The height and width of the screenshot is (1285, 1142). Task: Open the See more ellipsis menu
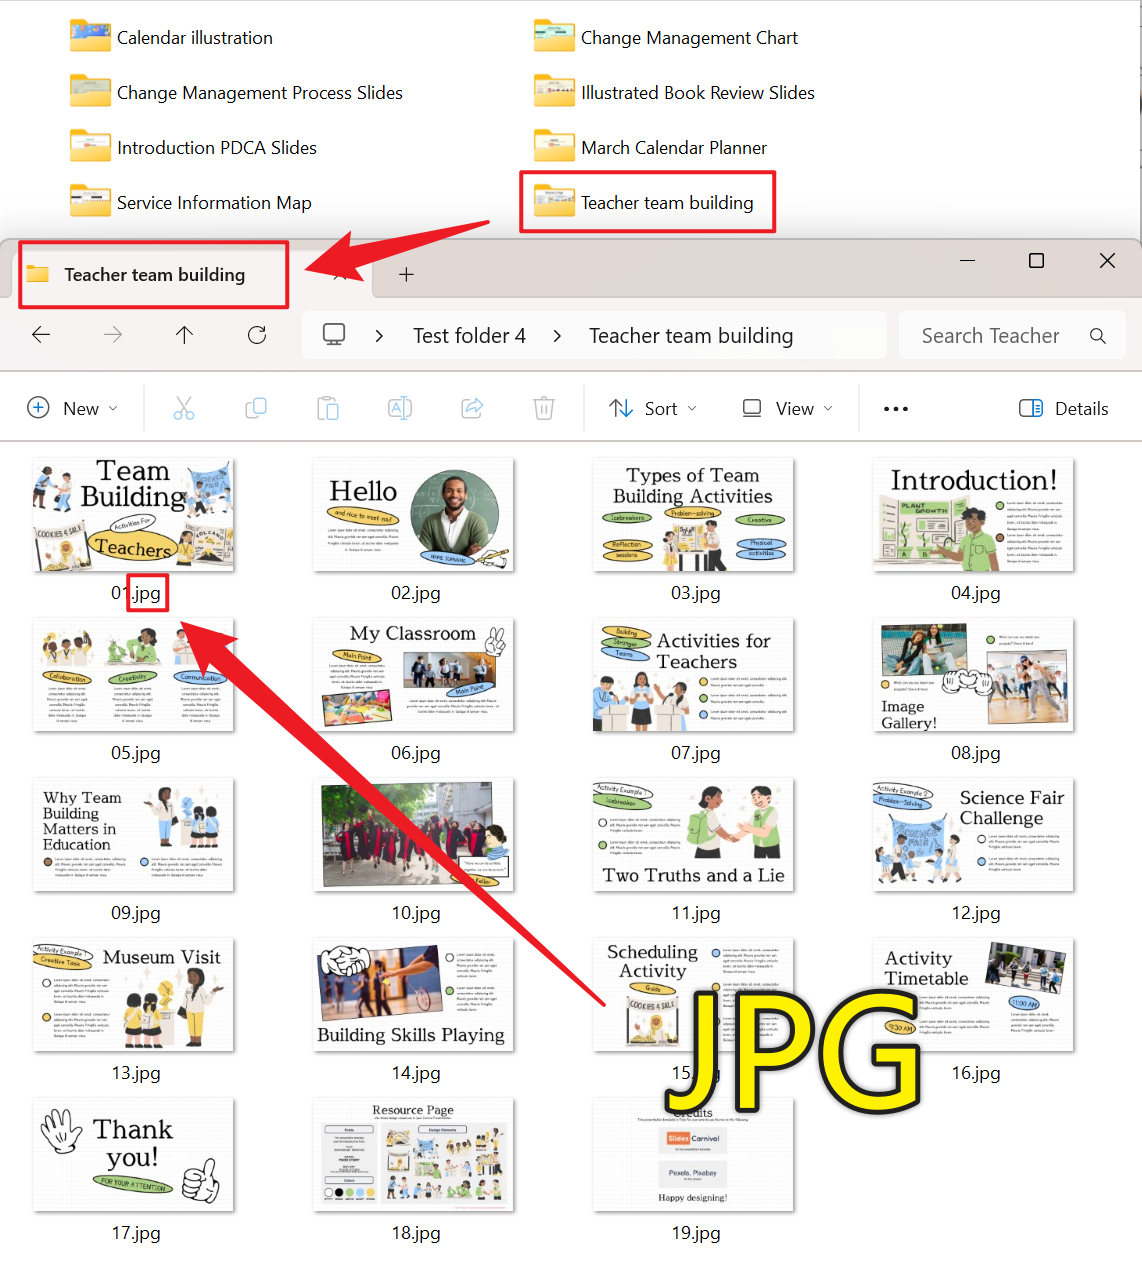coord(896,408)
